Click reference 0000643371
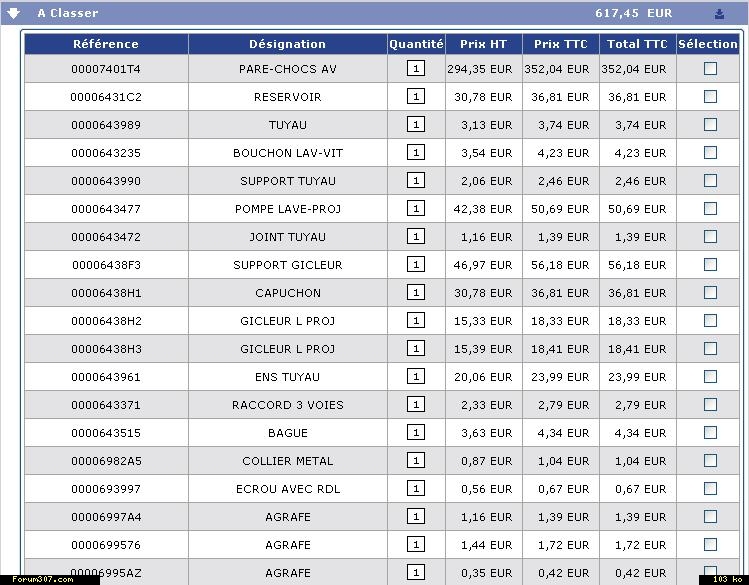 pyautogui.click(x=106, y=405)
